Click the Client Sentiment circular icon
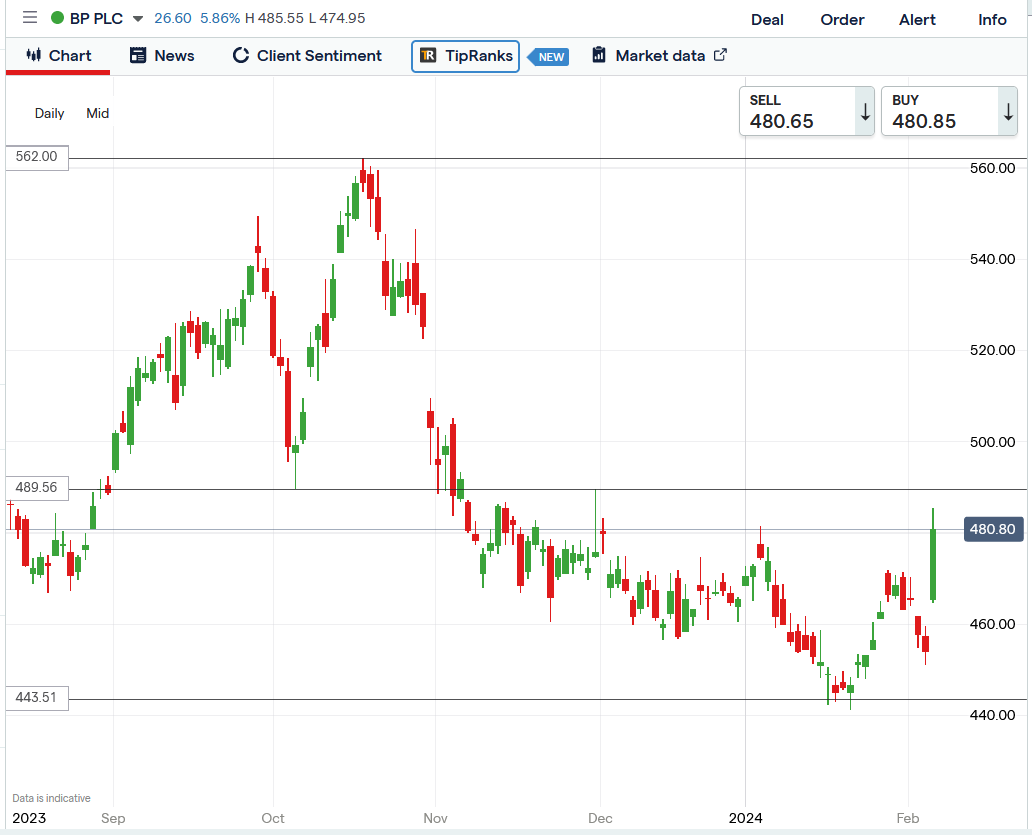This screenshot has width=1032, height=835. tap(241, 55)
